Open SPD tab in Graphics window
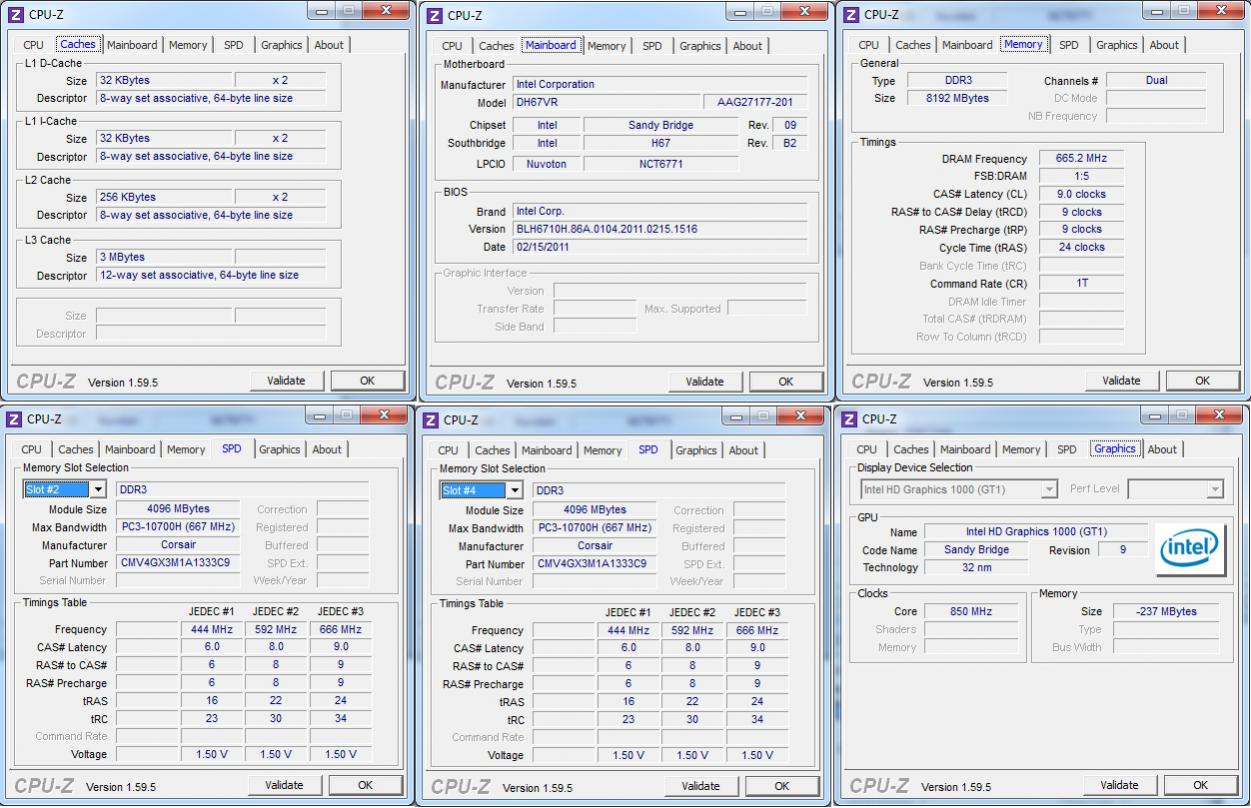 pyautogui.click(x=1067, y=450)
